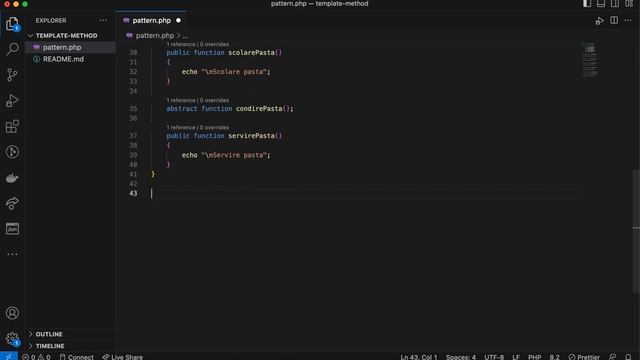Expand the TIMELINE section

pyautogui.click(x=49, y=346)
